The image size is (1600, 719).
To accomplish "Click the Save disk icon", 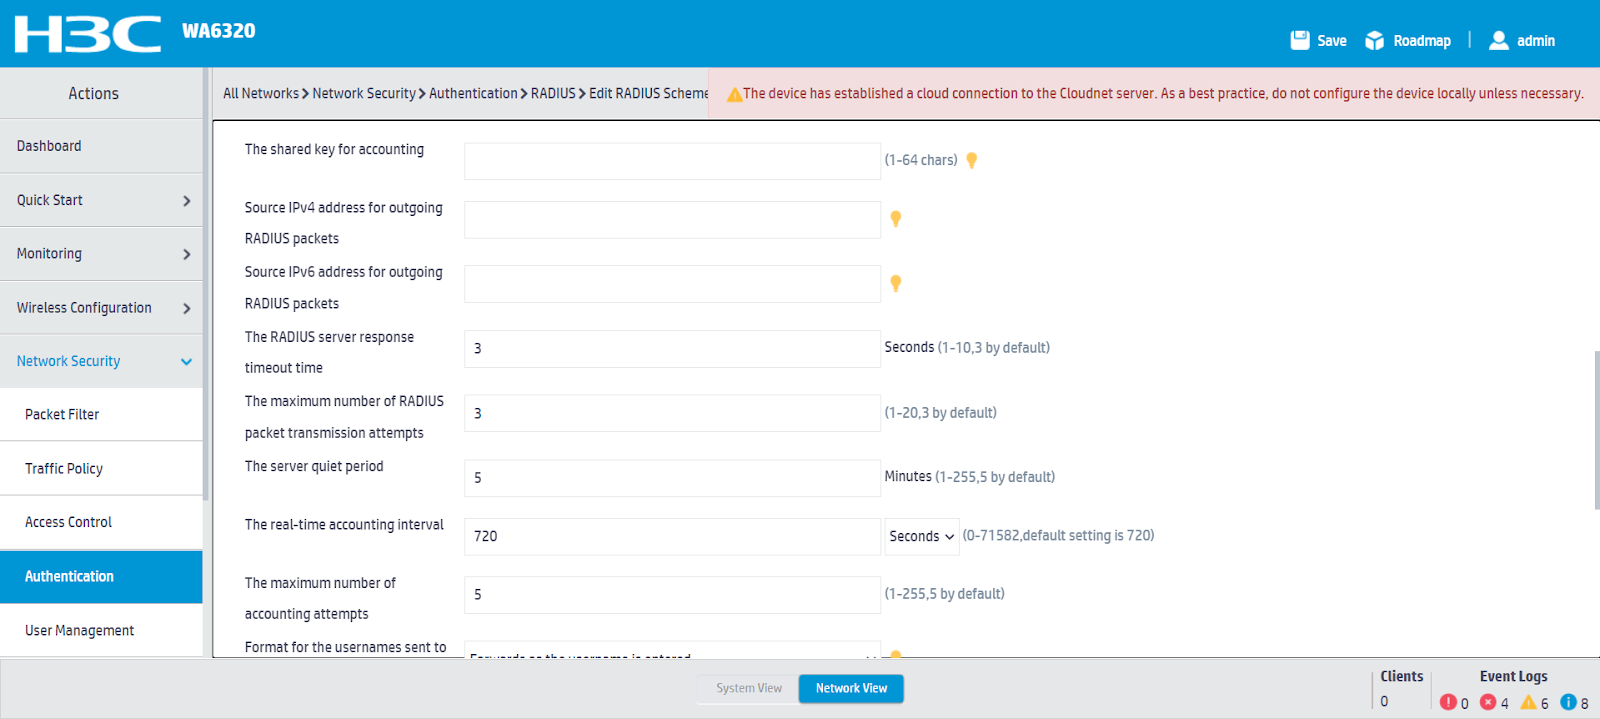I will coord(1299,40).
